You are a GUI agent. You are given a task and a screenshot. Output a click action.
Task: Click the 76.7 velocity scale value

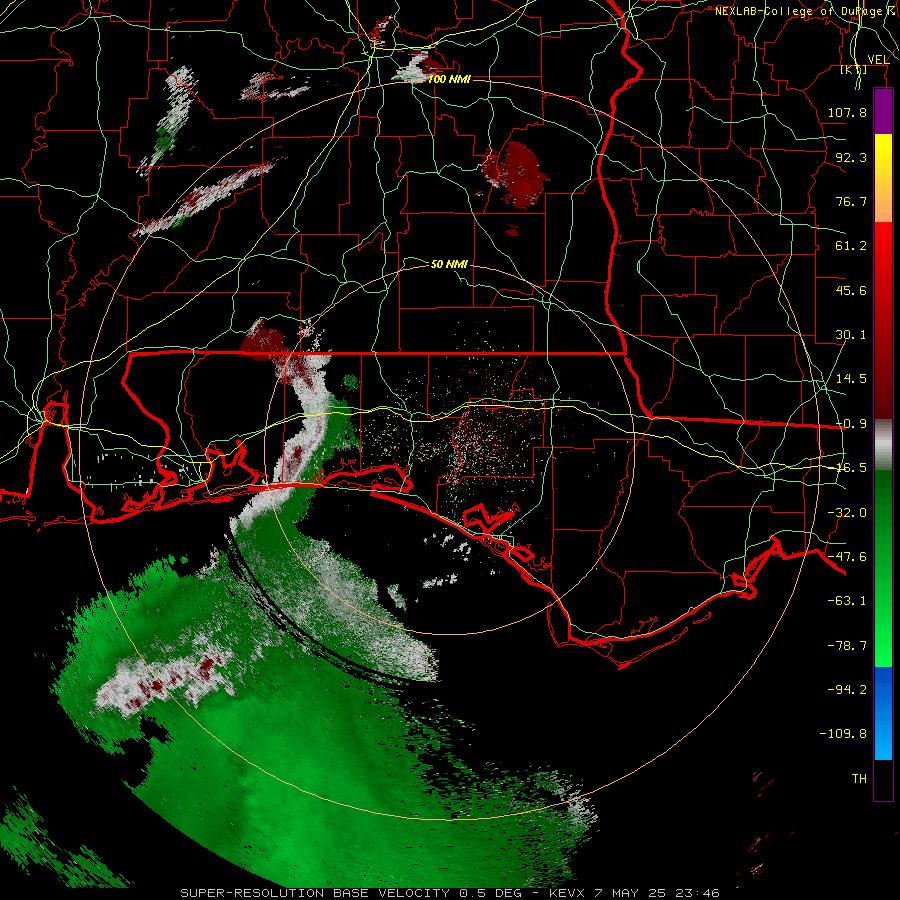tap(851, 201)
